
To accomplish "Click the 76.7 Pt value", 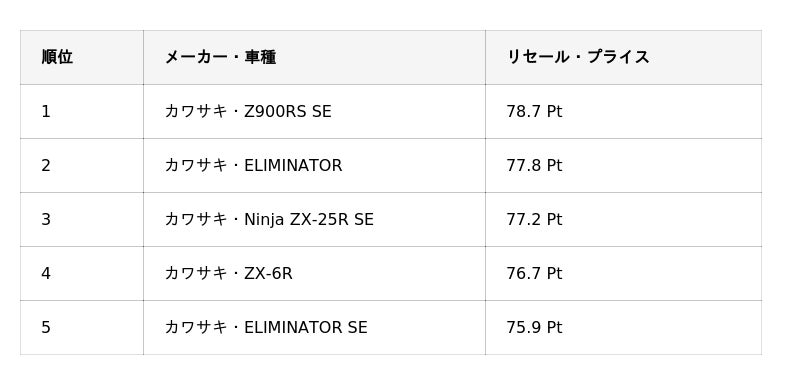I will click(534, 273).
